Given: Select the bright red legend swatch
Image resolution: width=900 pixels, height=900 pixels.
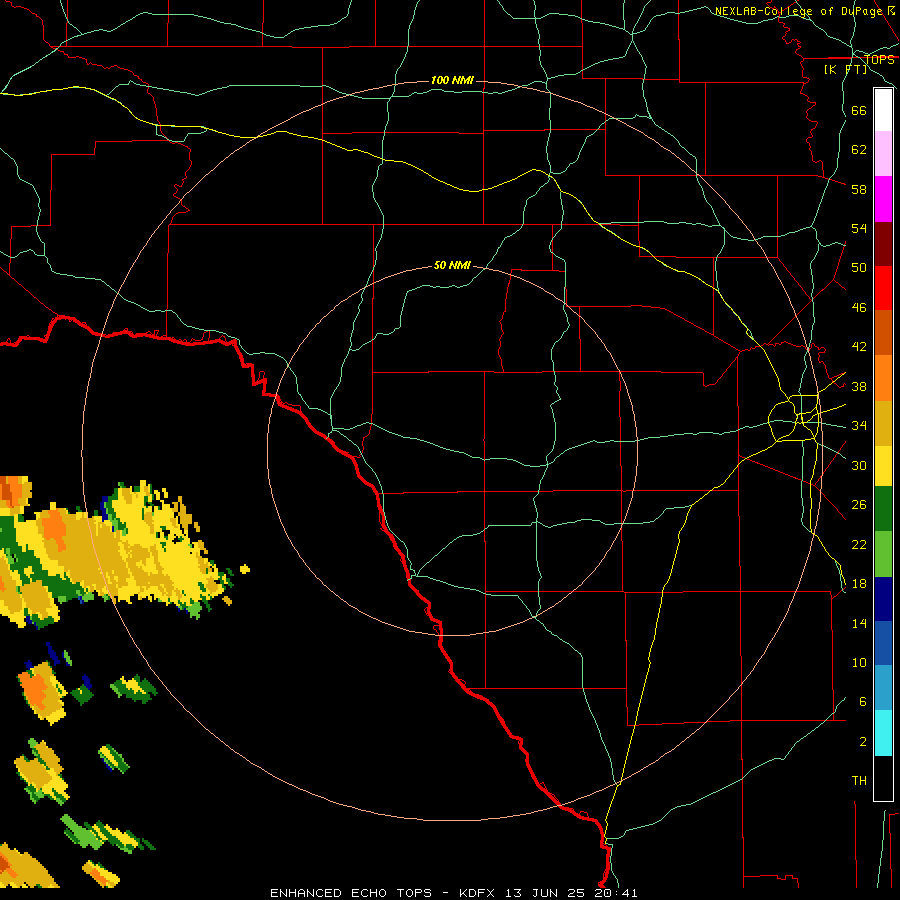Looking at the screenshot, I should click(x=883, y=288).
